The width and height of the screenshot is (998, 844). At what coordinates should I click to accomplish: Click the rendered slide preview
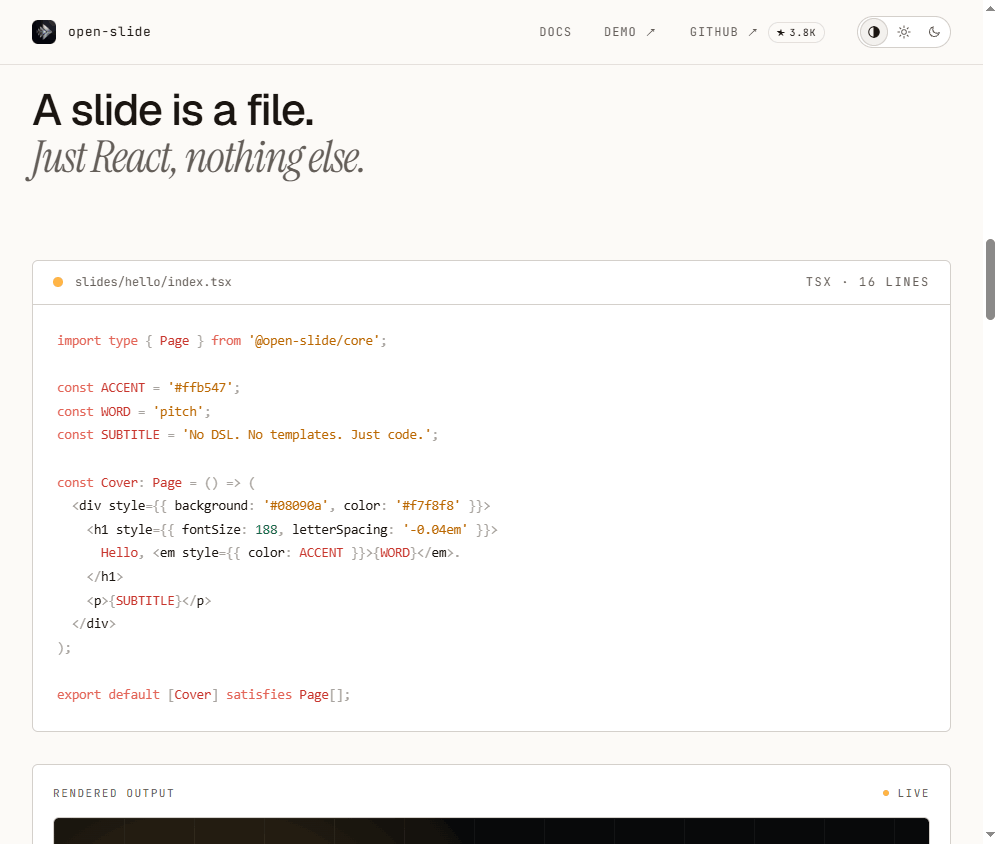click(491, 831)
